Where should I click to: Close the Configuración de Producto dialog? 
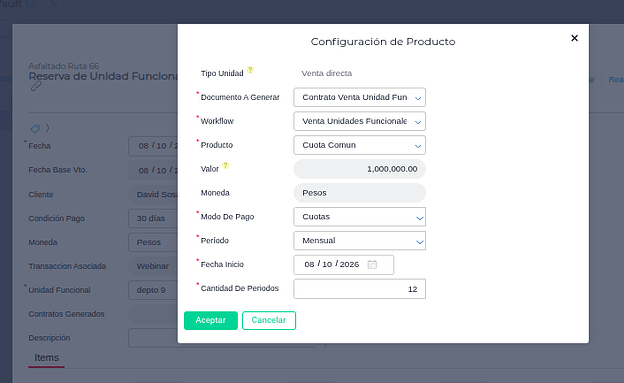(x=574, y=38)
